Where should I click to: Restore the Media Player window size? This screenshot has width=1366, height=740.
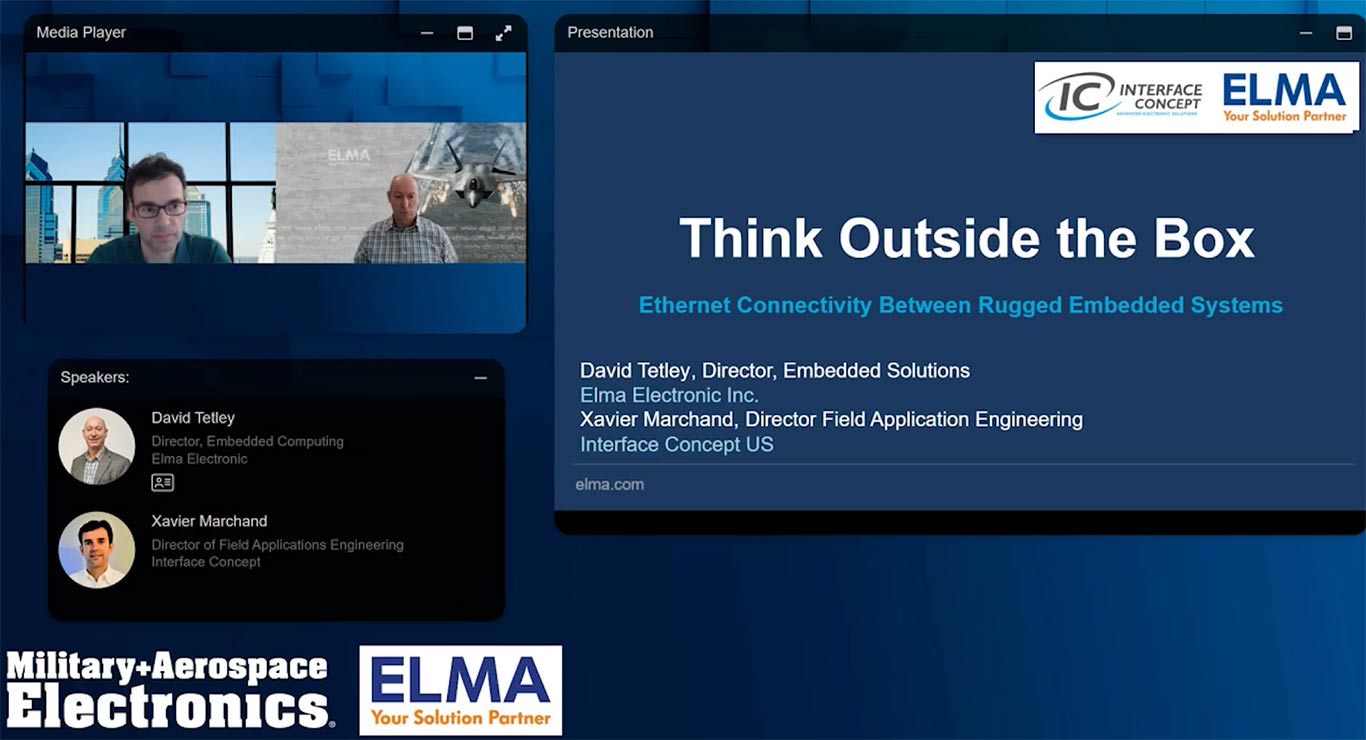click(464, 32)
